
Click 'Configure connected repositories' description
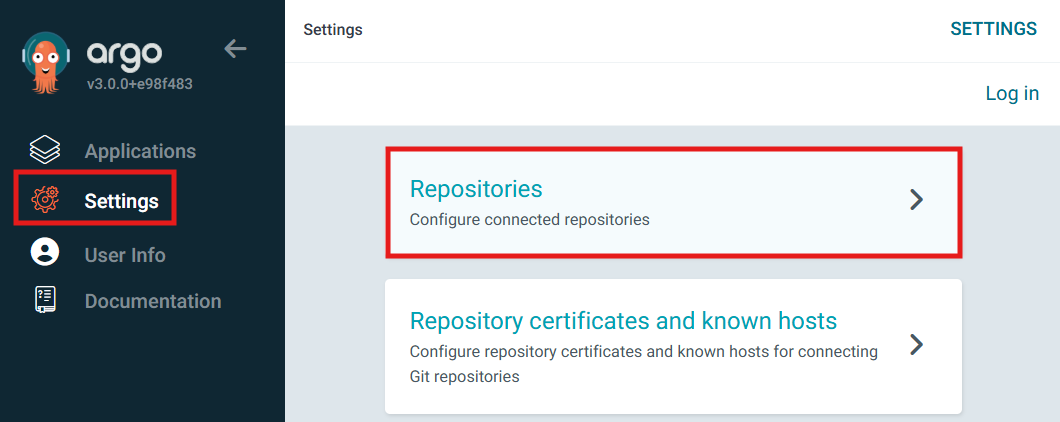click(529, 220)
